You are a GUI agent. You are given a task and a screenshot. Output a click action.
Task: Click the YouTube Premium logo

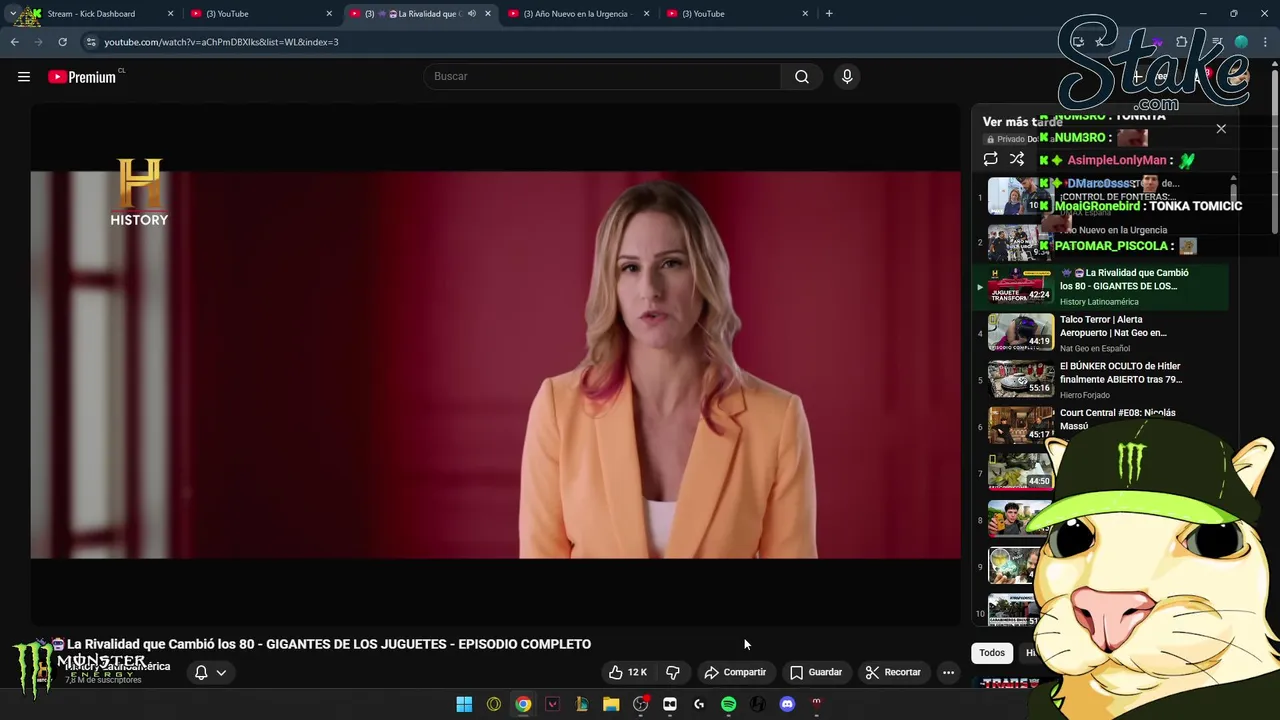pyautogui.click(x=82, y=77)
